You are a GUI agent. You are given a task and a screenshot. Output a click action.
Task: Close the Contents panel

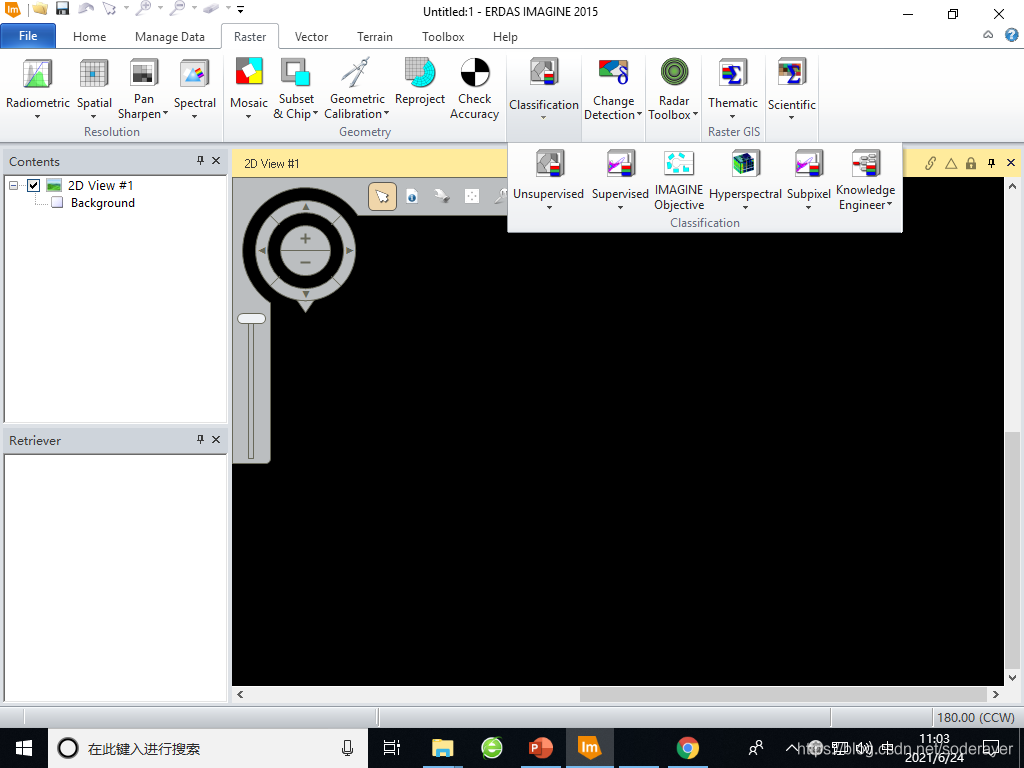point(216,161)
